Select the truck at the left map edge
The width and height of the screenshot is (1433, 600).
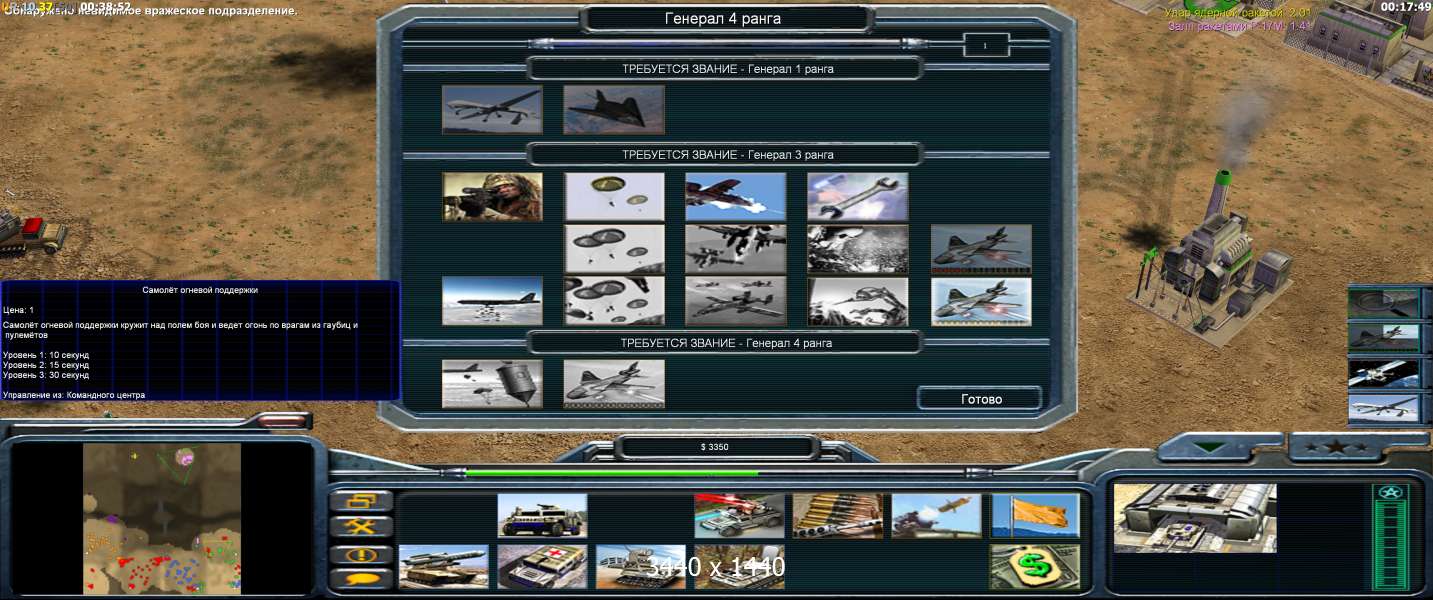coord(33,234)
